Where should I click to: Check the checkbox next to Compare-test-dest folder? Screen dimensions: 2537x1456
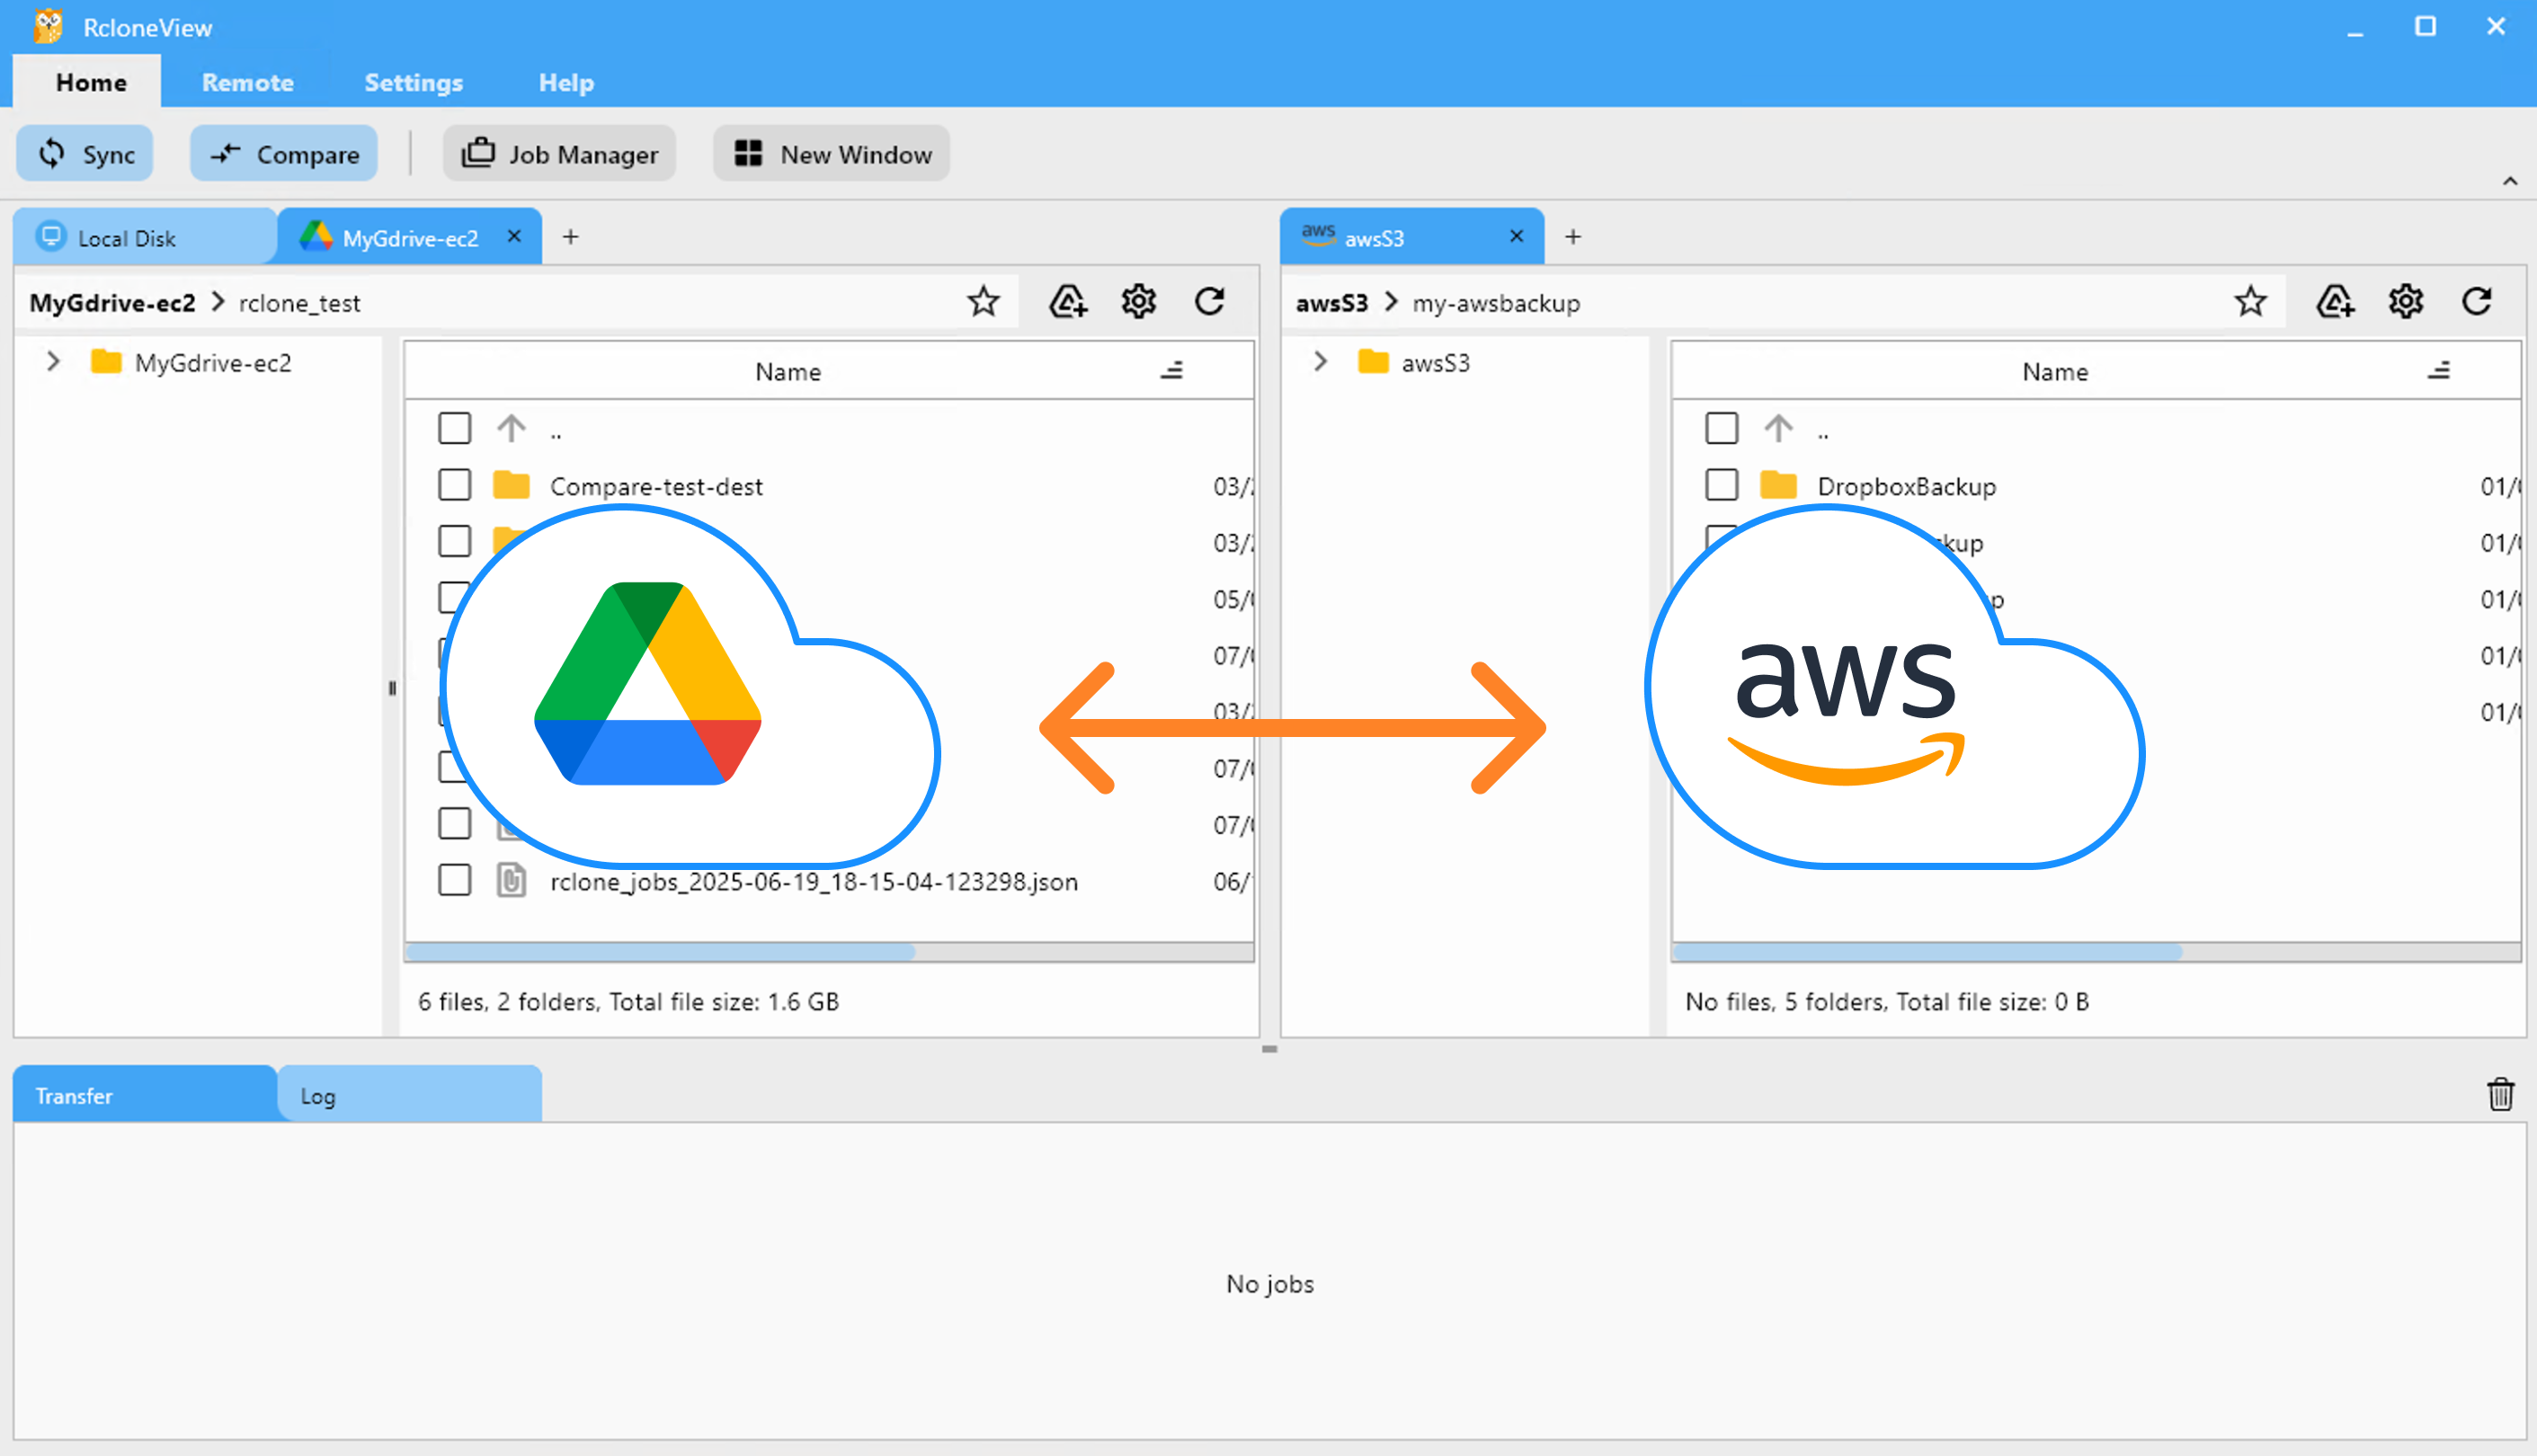pos(455,485)
